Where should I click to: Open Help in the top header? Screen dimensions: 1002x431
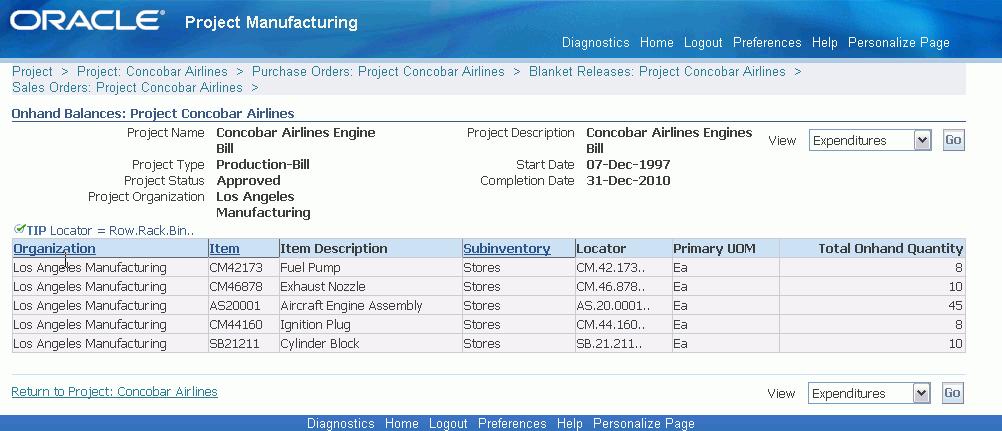click(x=824, y=43)
